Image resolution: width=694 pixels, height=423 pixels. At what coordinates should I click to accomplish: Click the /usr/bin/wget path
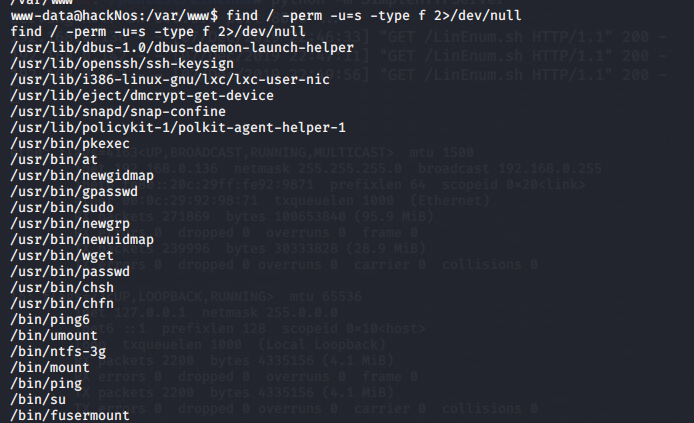[x=62, y=256]
